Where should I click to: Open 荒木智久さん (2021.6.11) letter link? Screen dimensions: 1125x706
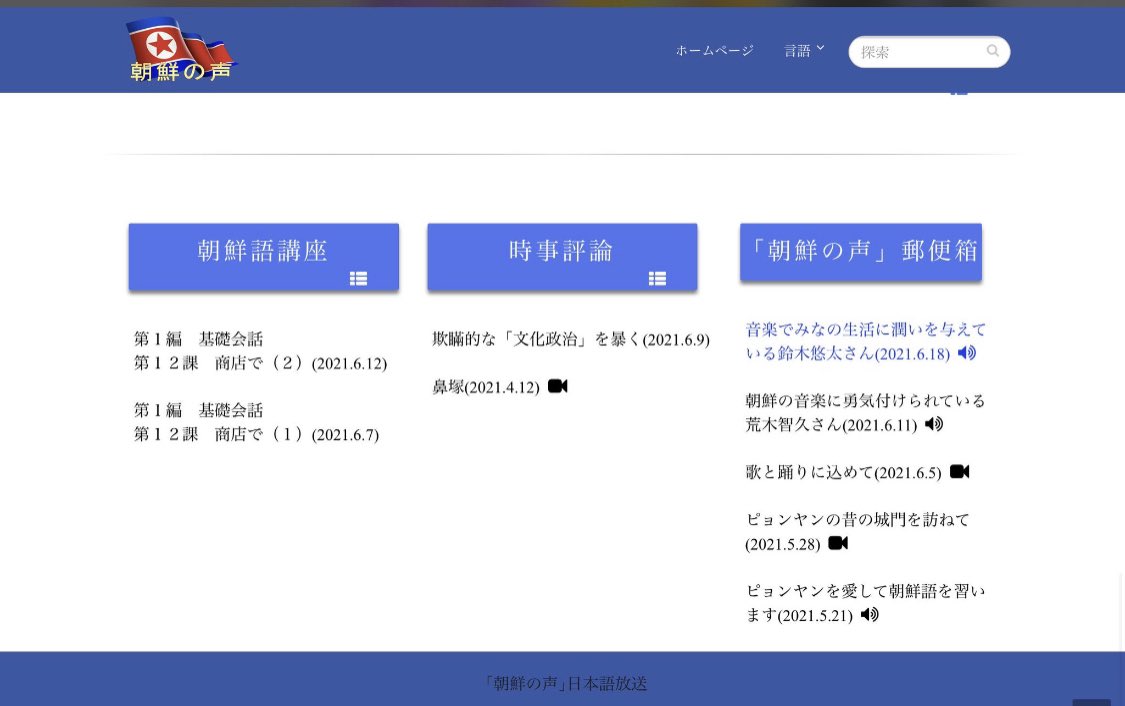[x=865, y=413]
